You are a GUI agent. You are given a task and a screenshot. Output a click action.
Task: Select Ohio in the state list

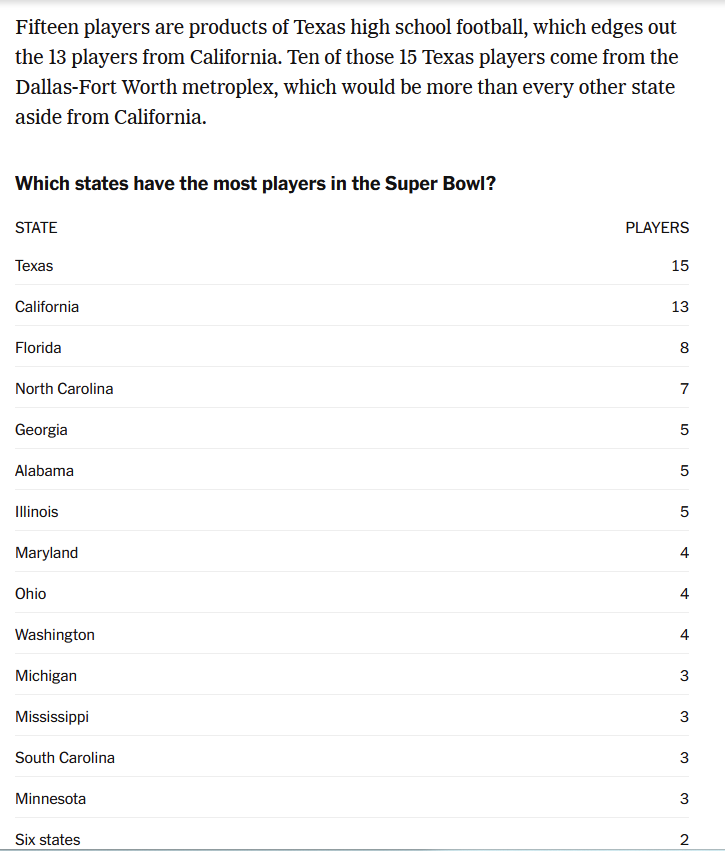(x=30, y=594)
